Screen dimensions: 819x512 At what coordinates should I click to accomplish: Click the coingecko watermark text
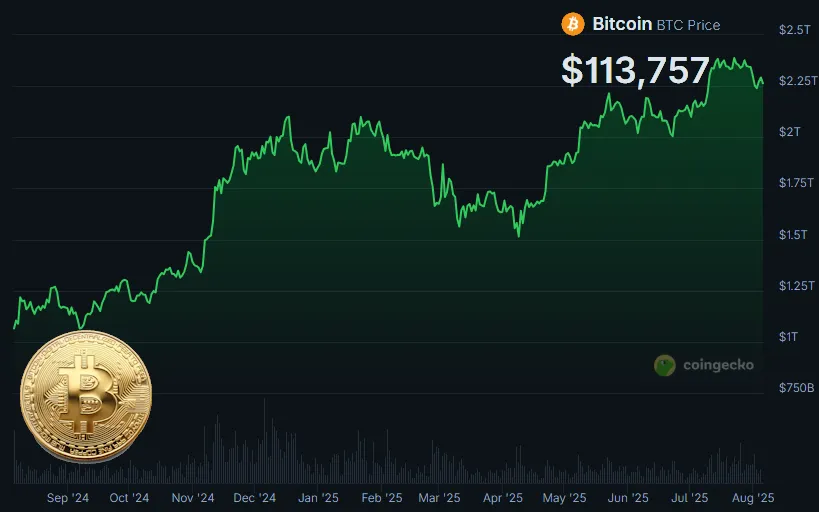(x=718, y=365)
